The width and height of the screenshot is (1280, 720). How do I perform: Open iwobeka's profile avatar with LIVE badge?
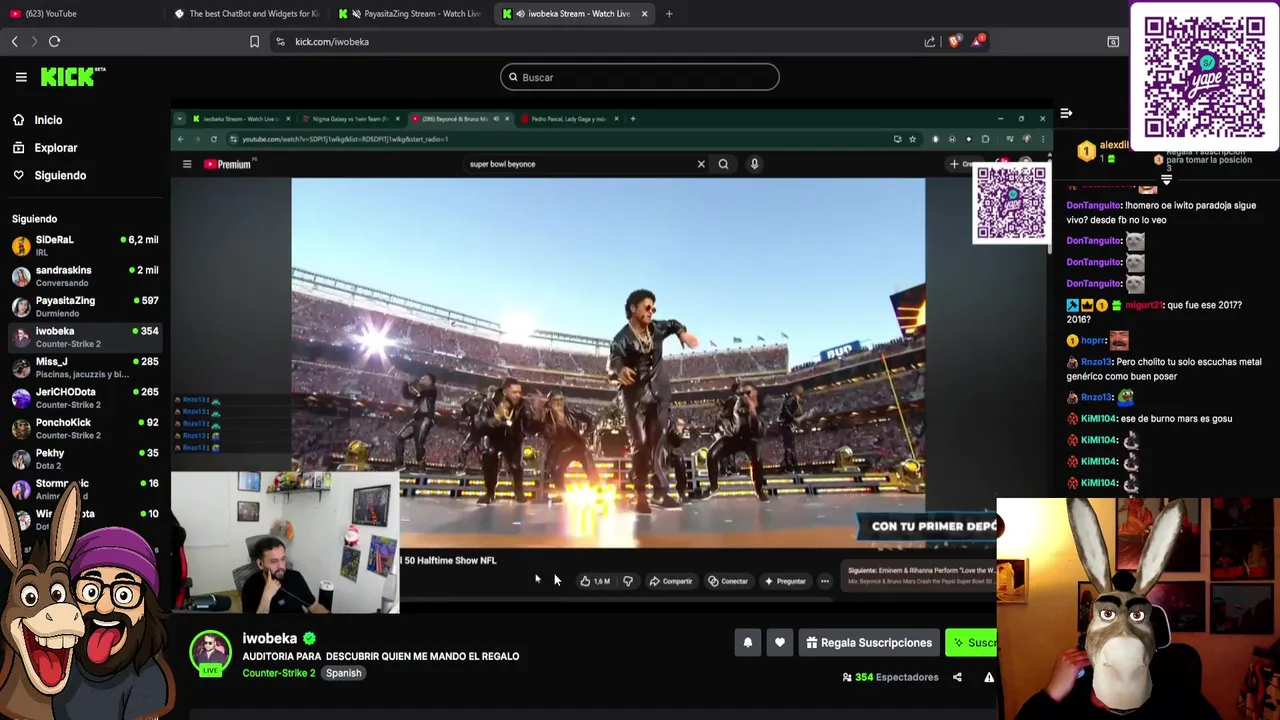[x=210, y=653]
